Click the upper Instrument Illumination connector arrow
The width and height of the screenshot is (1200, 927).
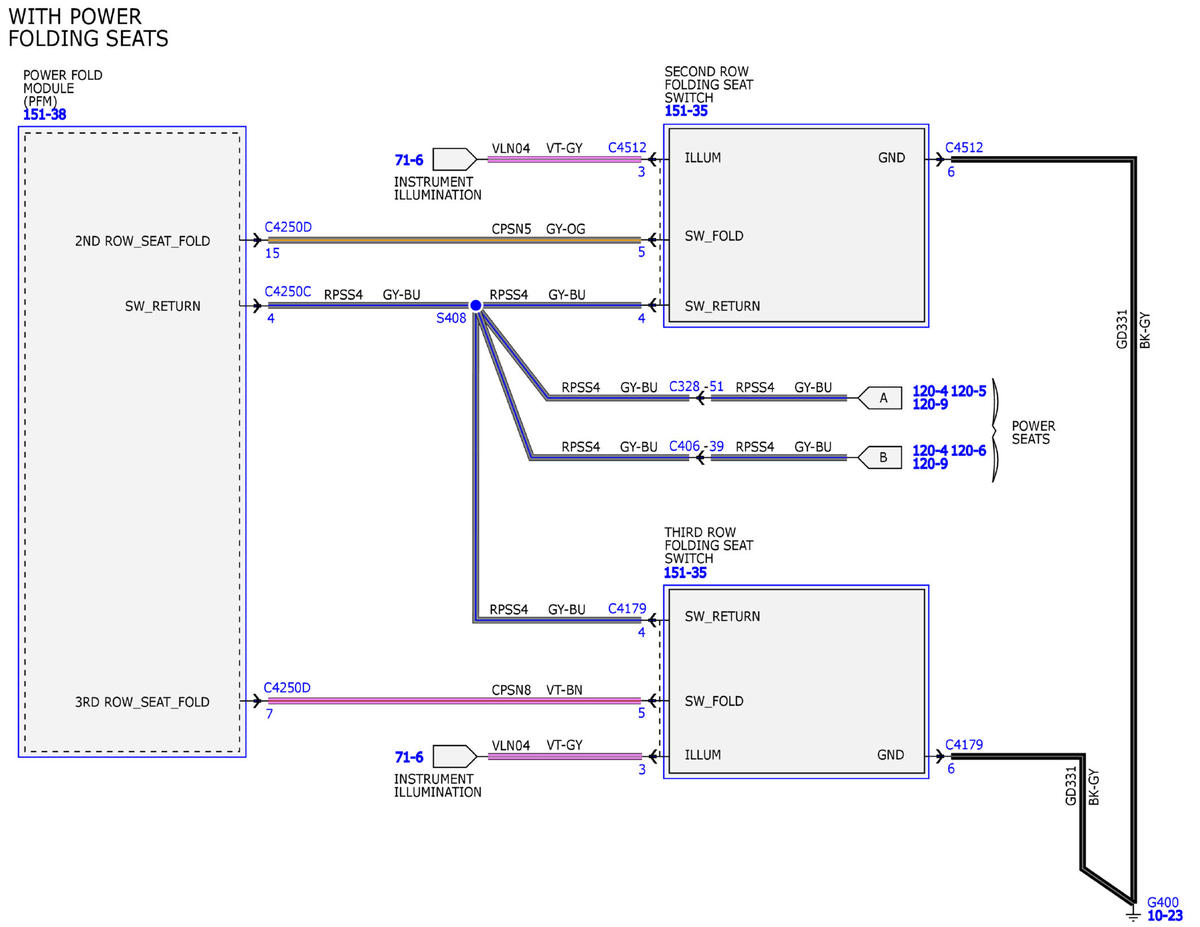455,158
